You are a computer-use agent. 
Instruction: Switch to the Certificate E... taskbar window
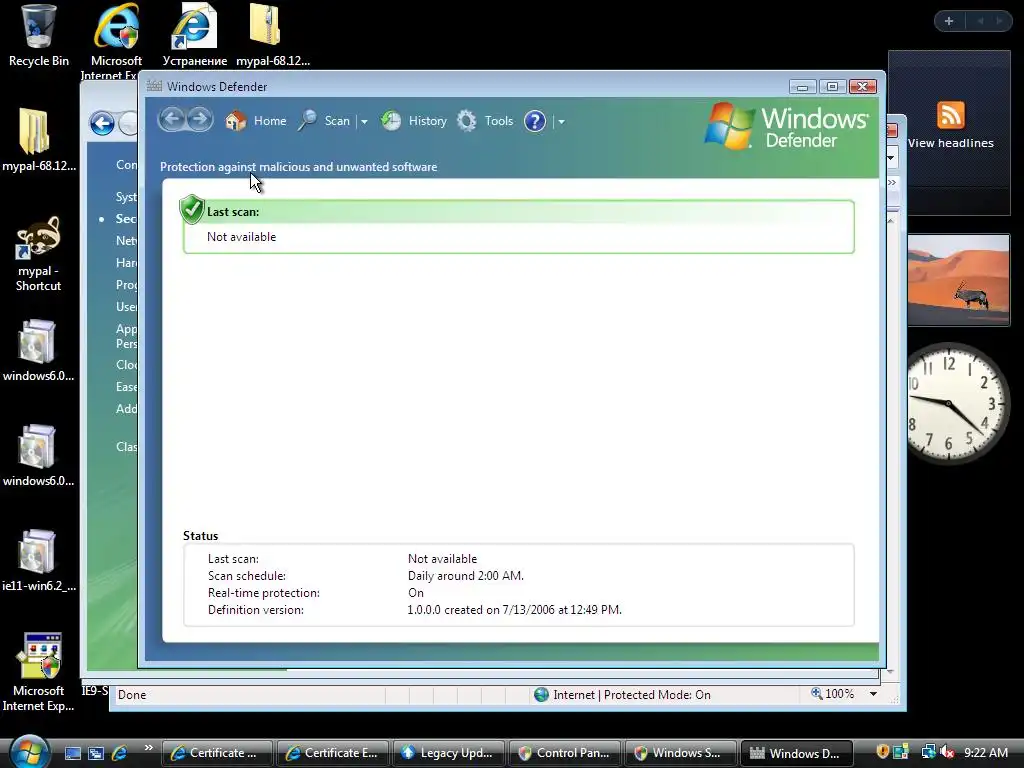point(333,753)
